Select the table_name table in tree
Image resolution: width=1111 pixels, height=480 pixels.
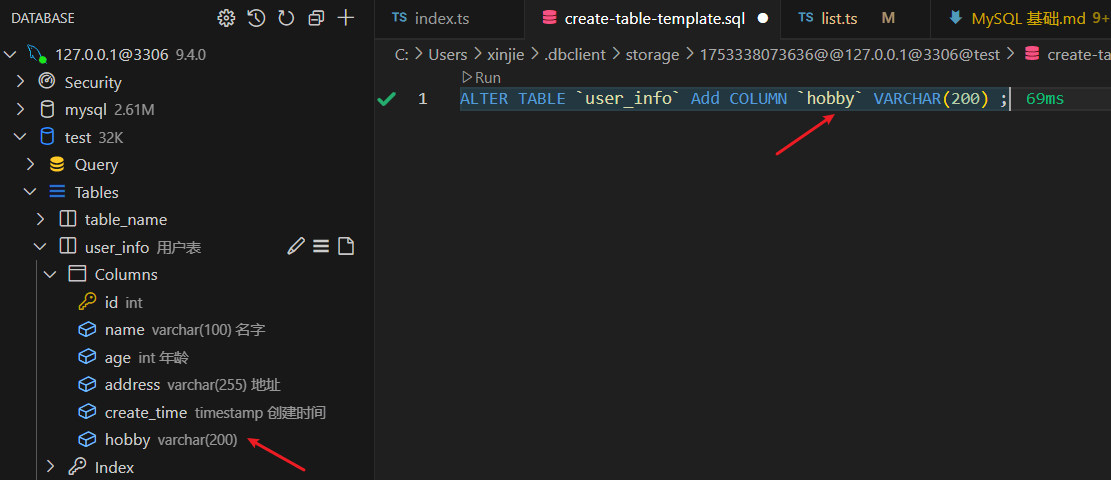(125, 219)
